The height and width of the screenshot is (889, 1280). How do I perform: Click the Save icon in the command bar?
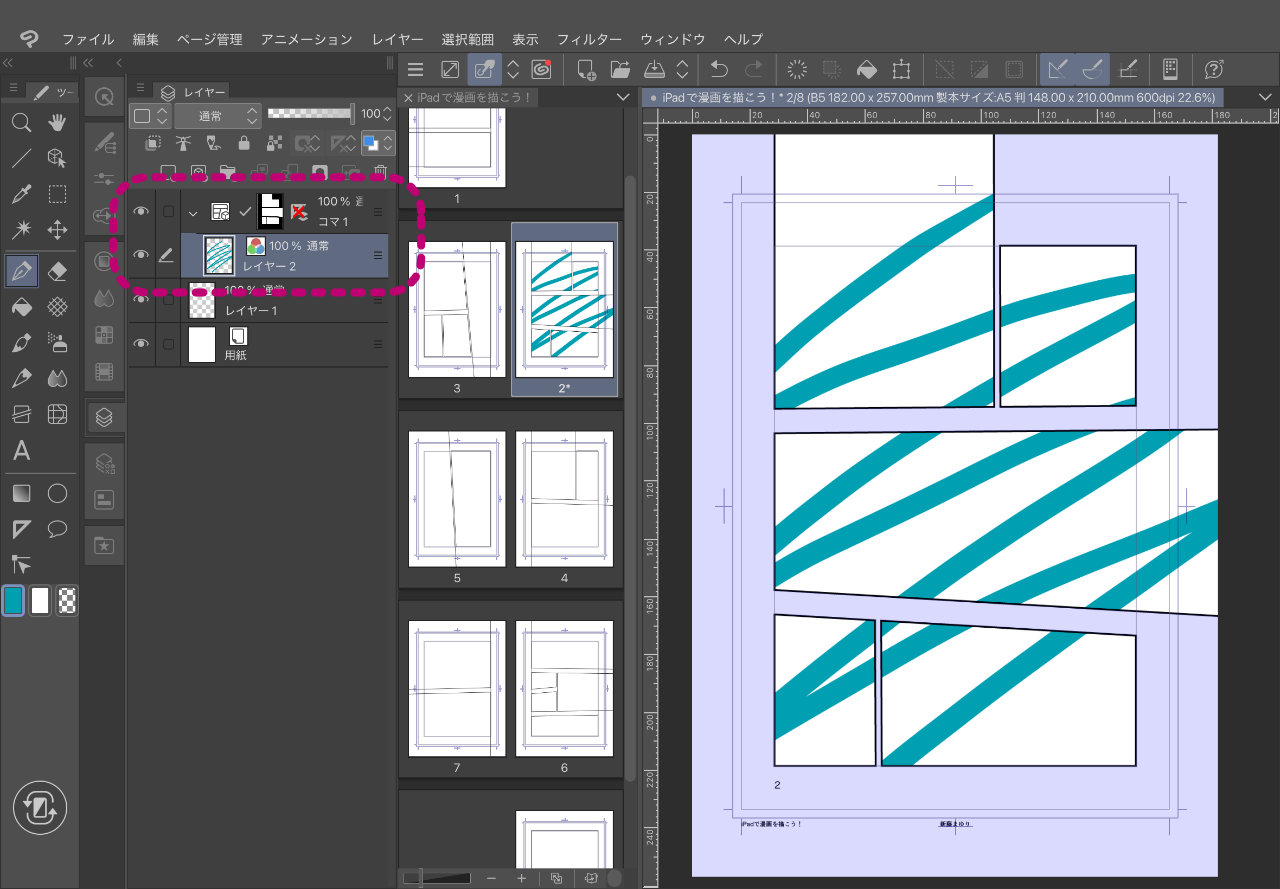click(x=654, y=69)
